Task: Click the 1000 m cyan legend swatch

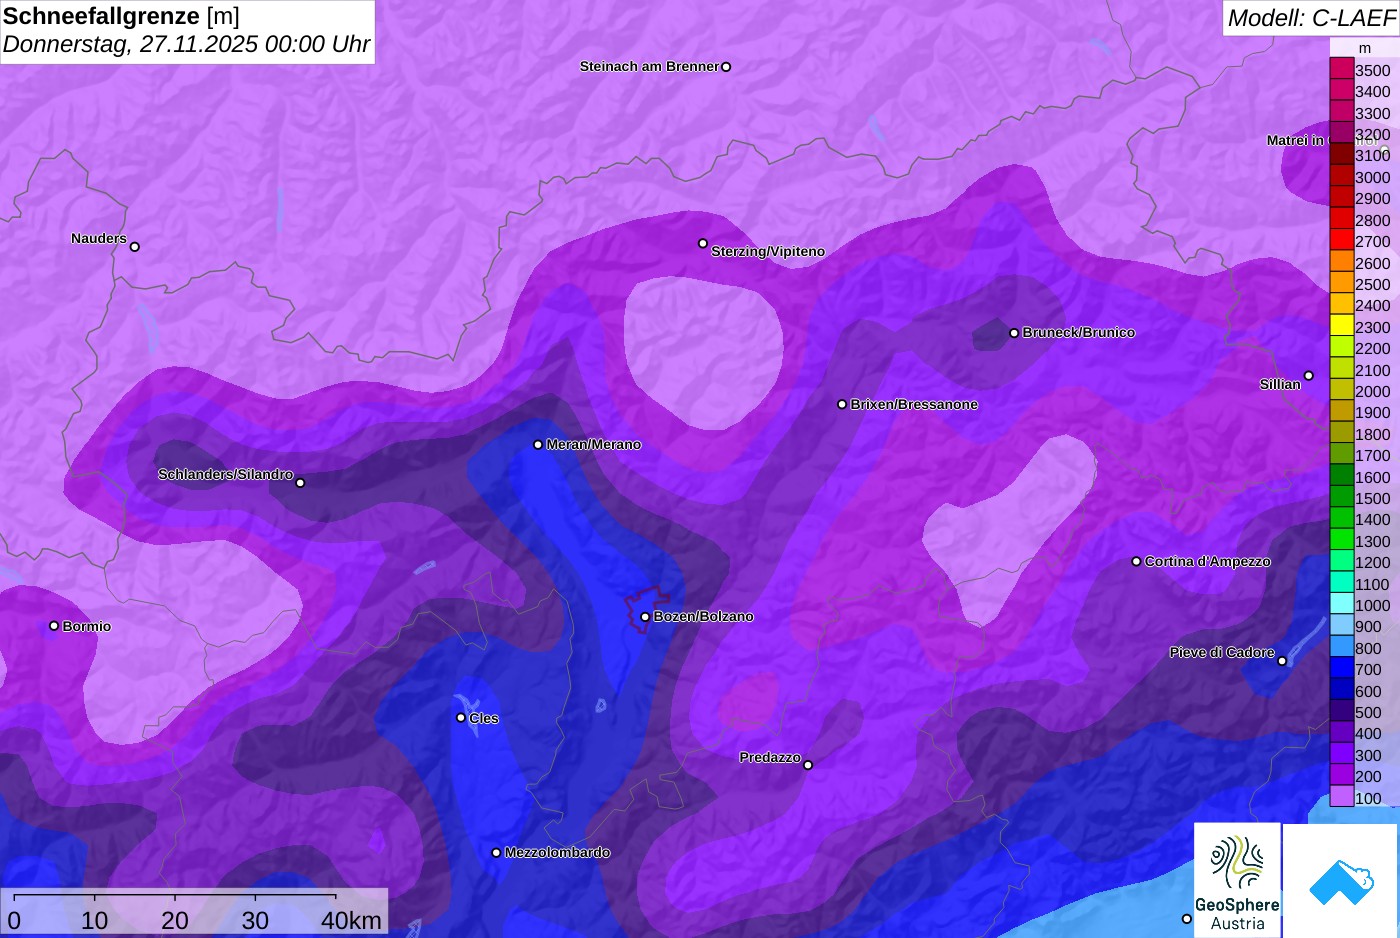Action: coord(1342,604)
